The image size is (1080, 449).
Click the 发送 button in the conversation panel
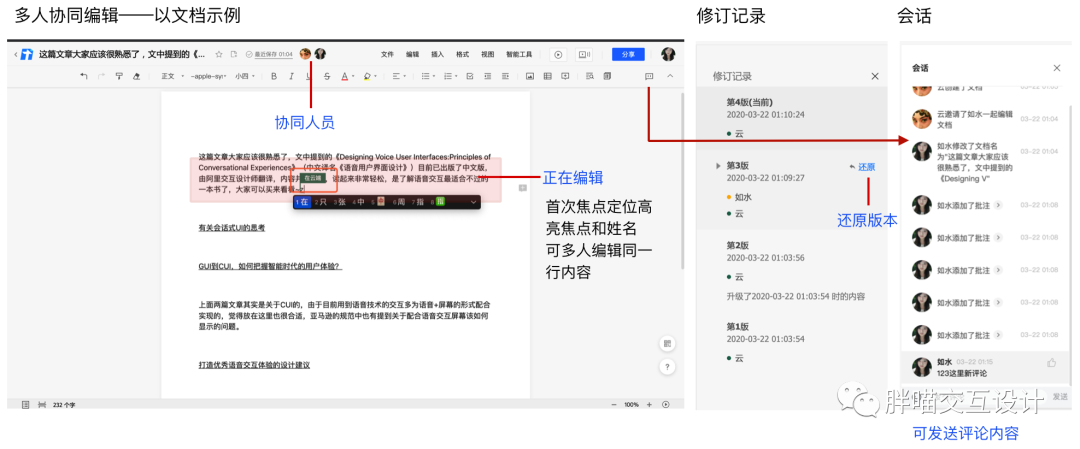[1059, 396]
